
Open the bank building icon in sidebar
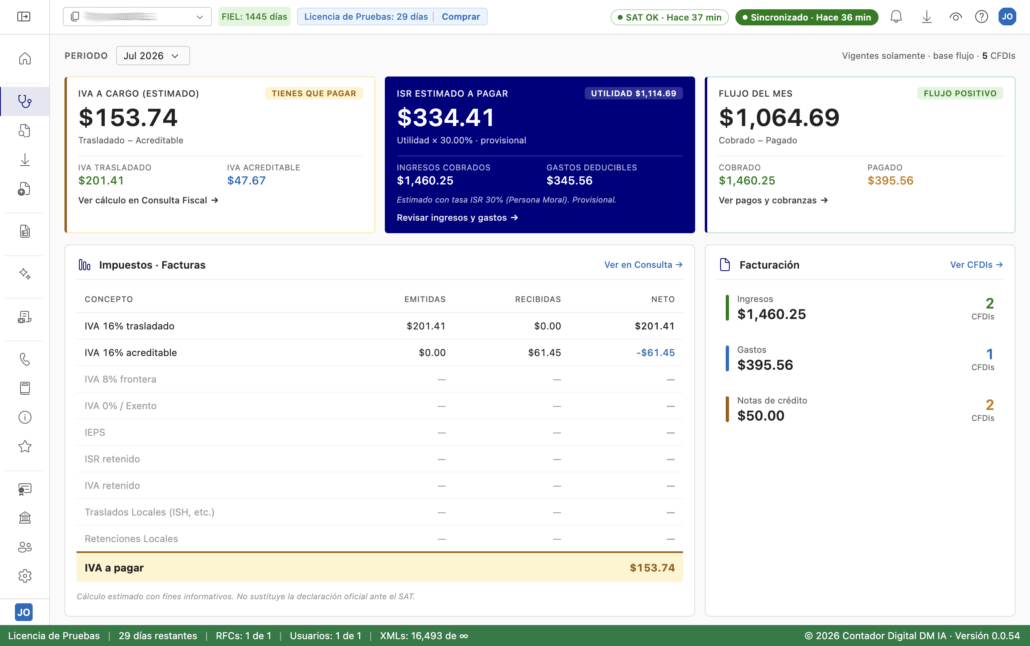[x=24, y=518]
